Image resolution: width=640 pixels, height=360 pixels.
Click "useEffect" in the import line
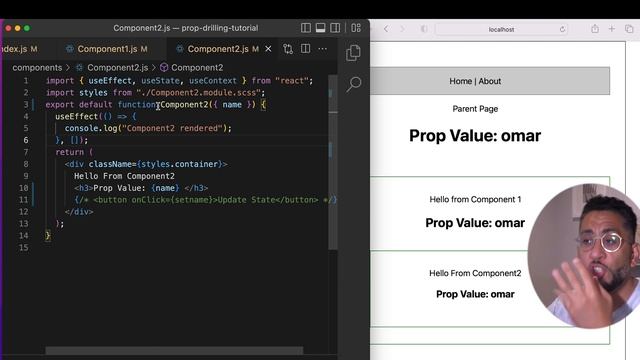click(110, 81)
